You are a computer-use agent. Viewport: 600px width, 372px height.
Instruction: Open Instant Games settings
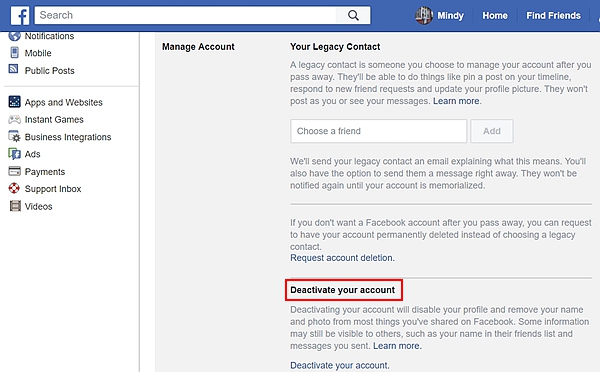pos(54,119)
